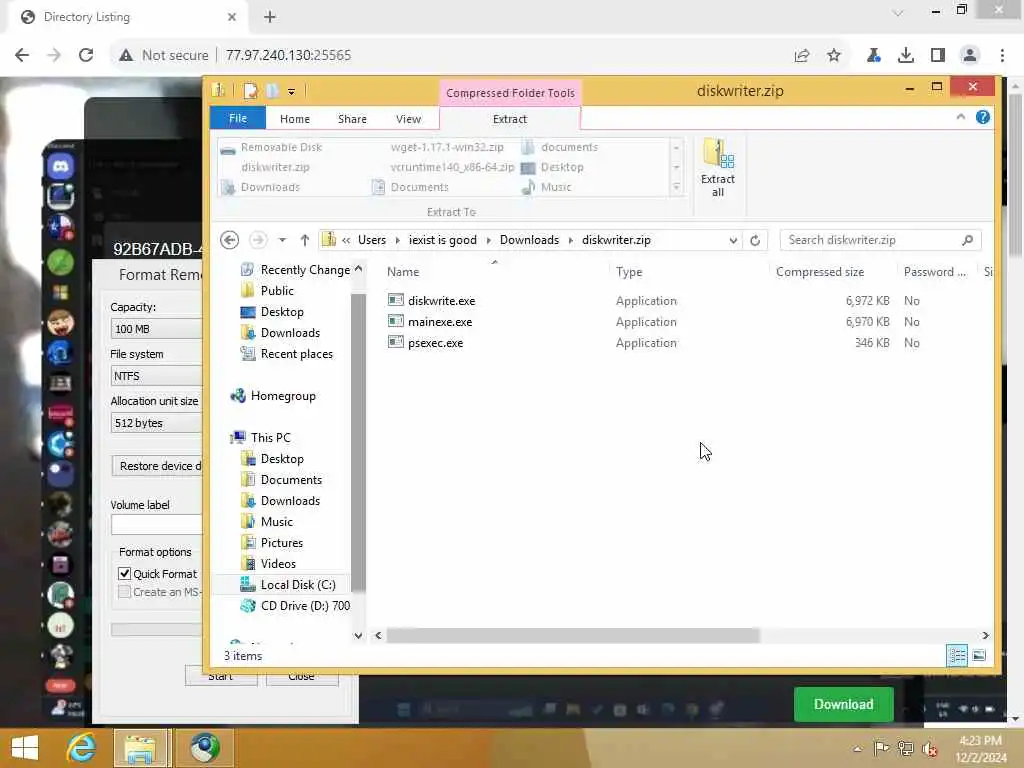Click the Extract all icon
Viewport: 1024px width, 768px height.
pyautogui.click(x=718, y=167)
